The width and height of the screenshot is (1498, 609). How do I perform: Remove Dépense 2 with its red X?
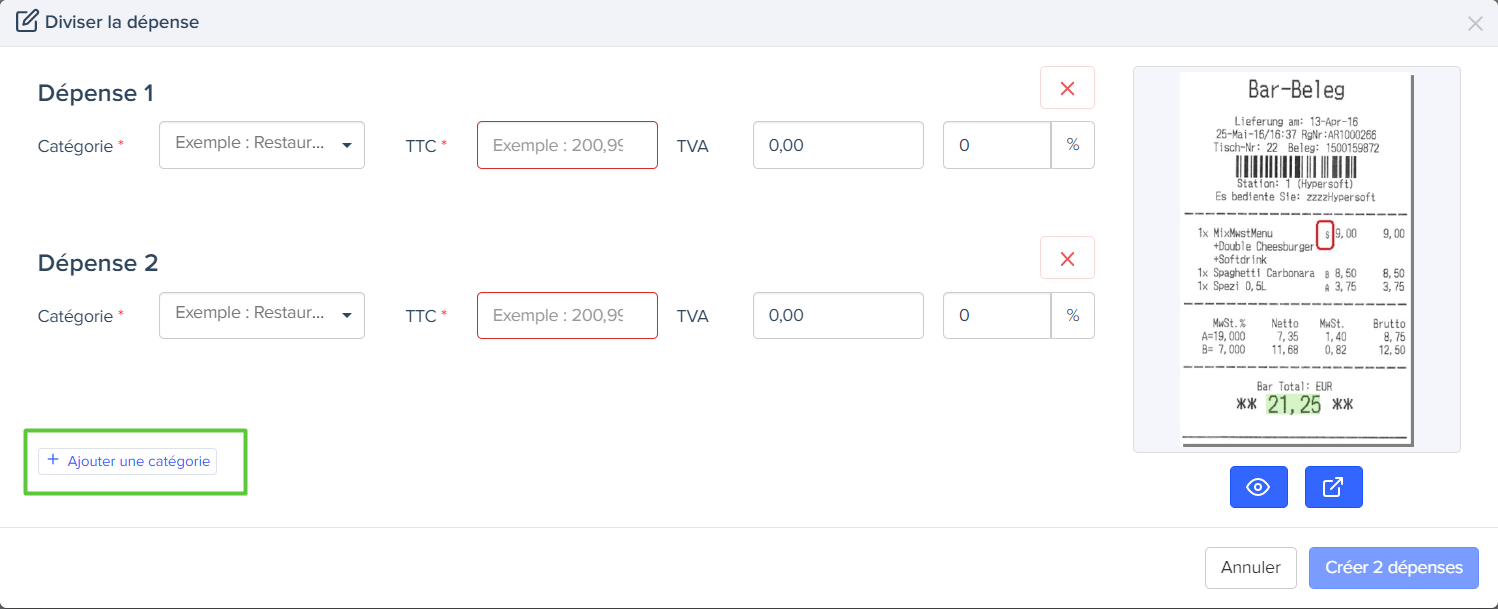pyautogui.click(x=1067, y=258)
